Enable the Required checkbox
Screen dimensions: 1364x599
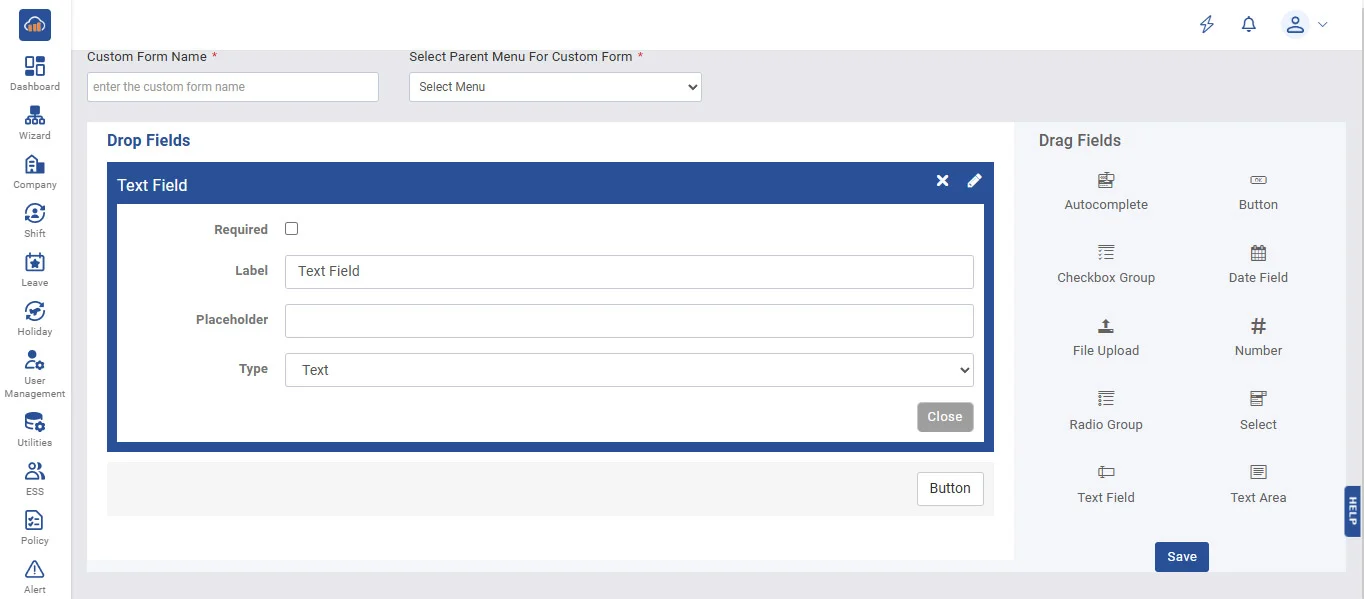(x=292, y=229)
